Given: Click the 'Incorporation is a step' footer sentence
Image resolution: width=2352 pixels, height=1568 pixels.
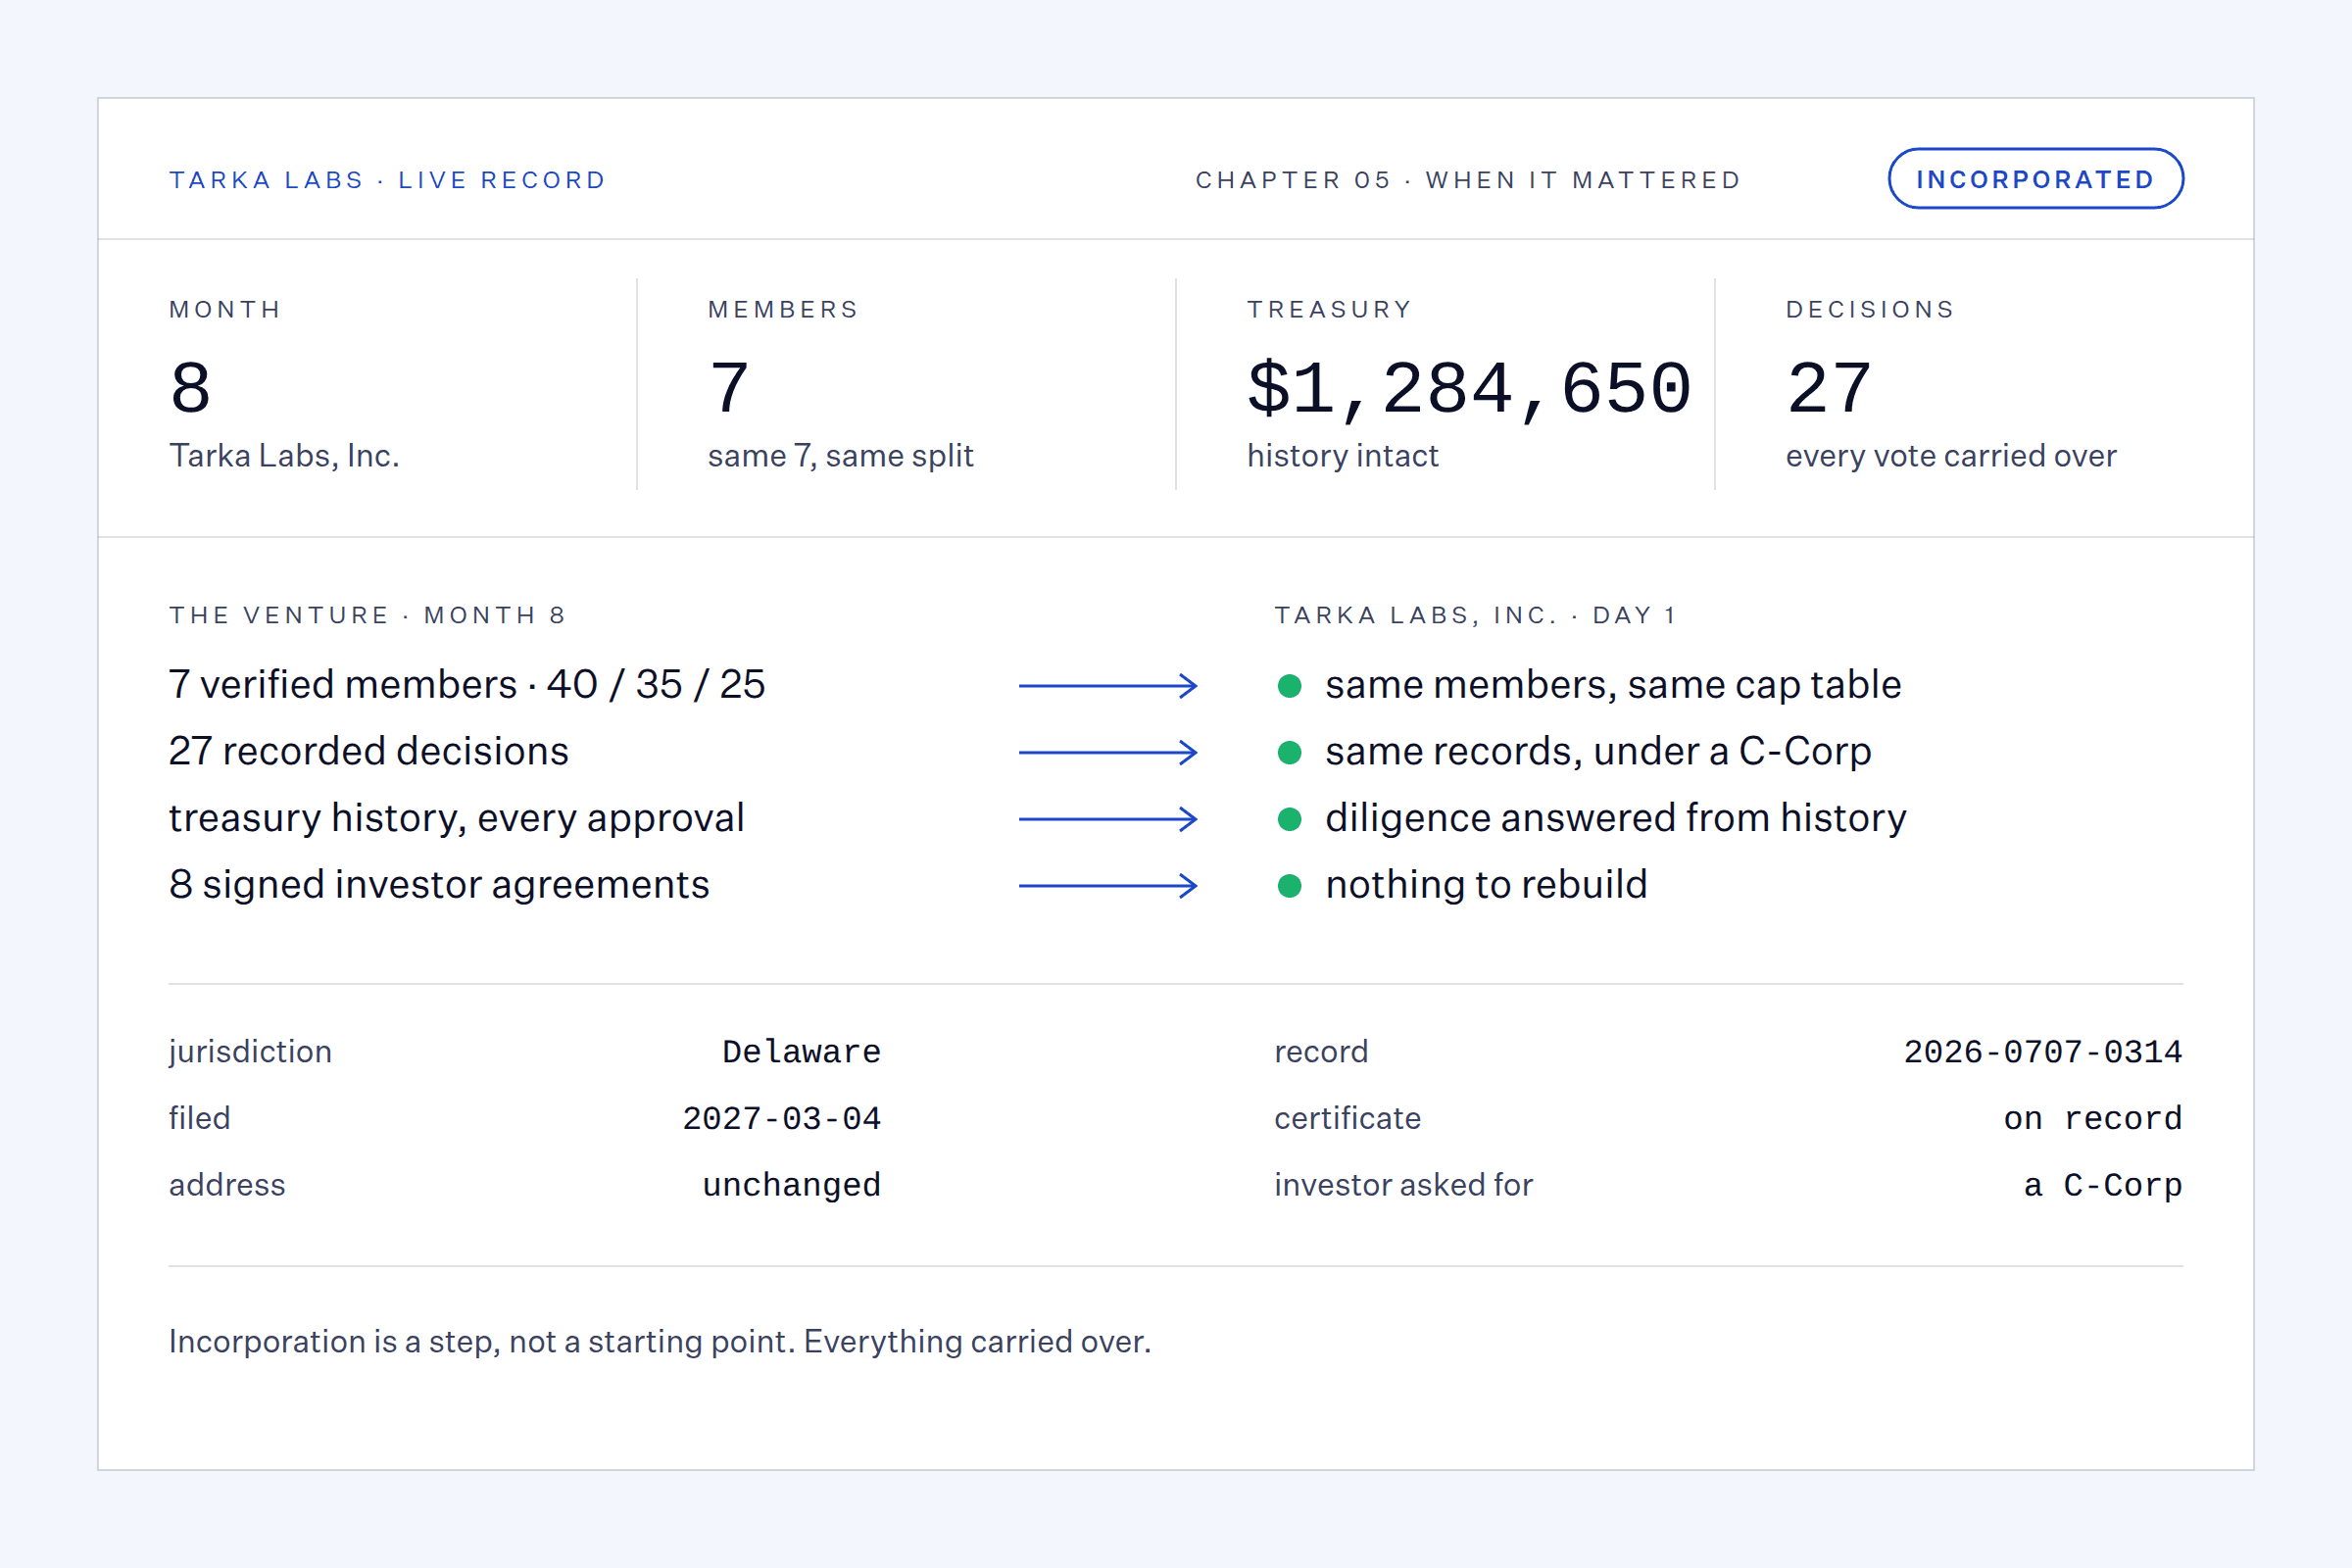Looking at the screenshot, I should [660, 1341].
